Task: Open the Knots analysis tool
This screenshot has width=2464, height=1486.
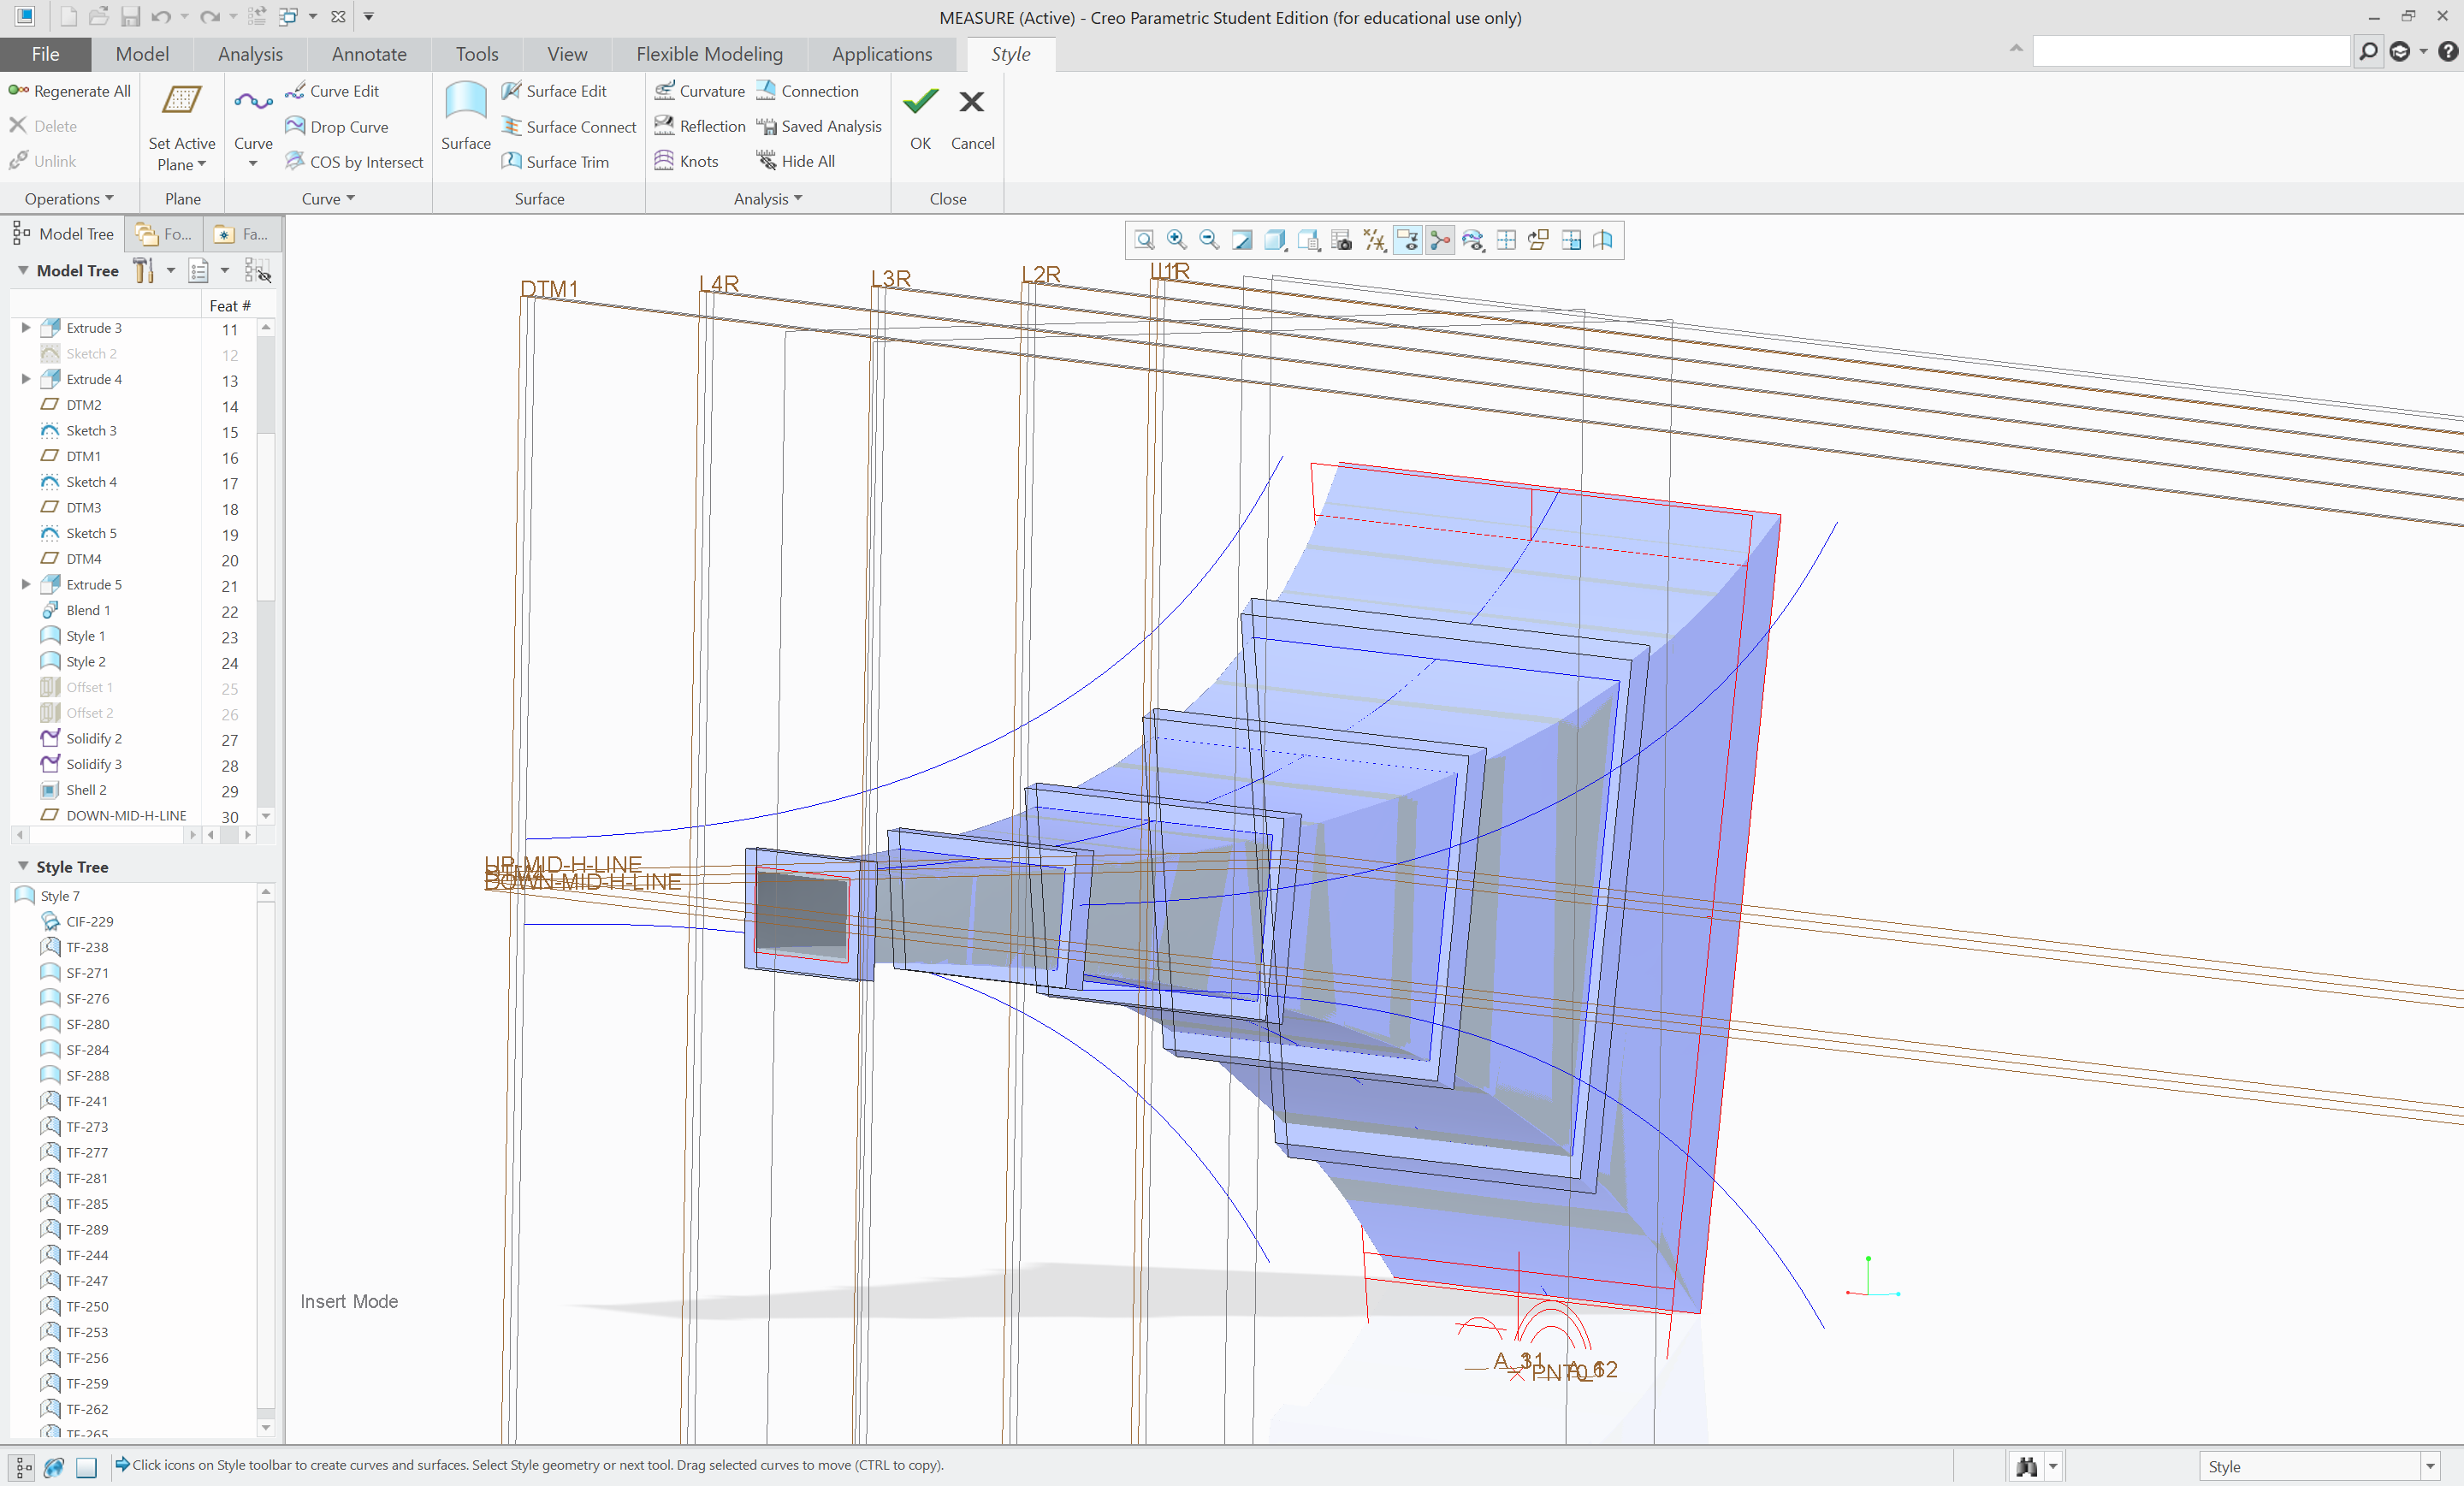Action: tap(698, 161)
